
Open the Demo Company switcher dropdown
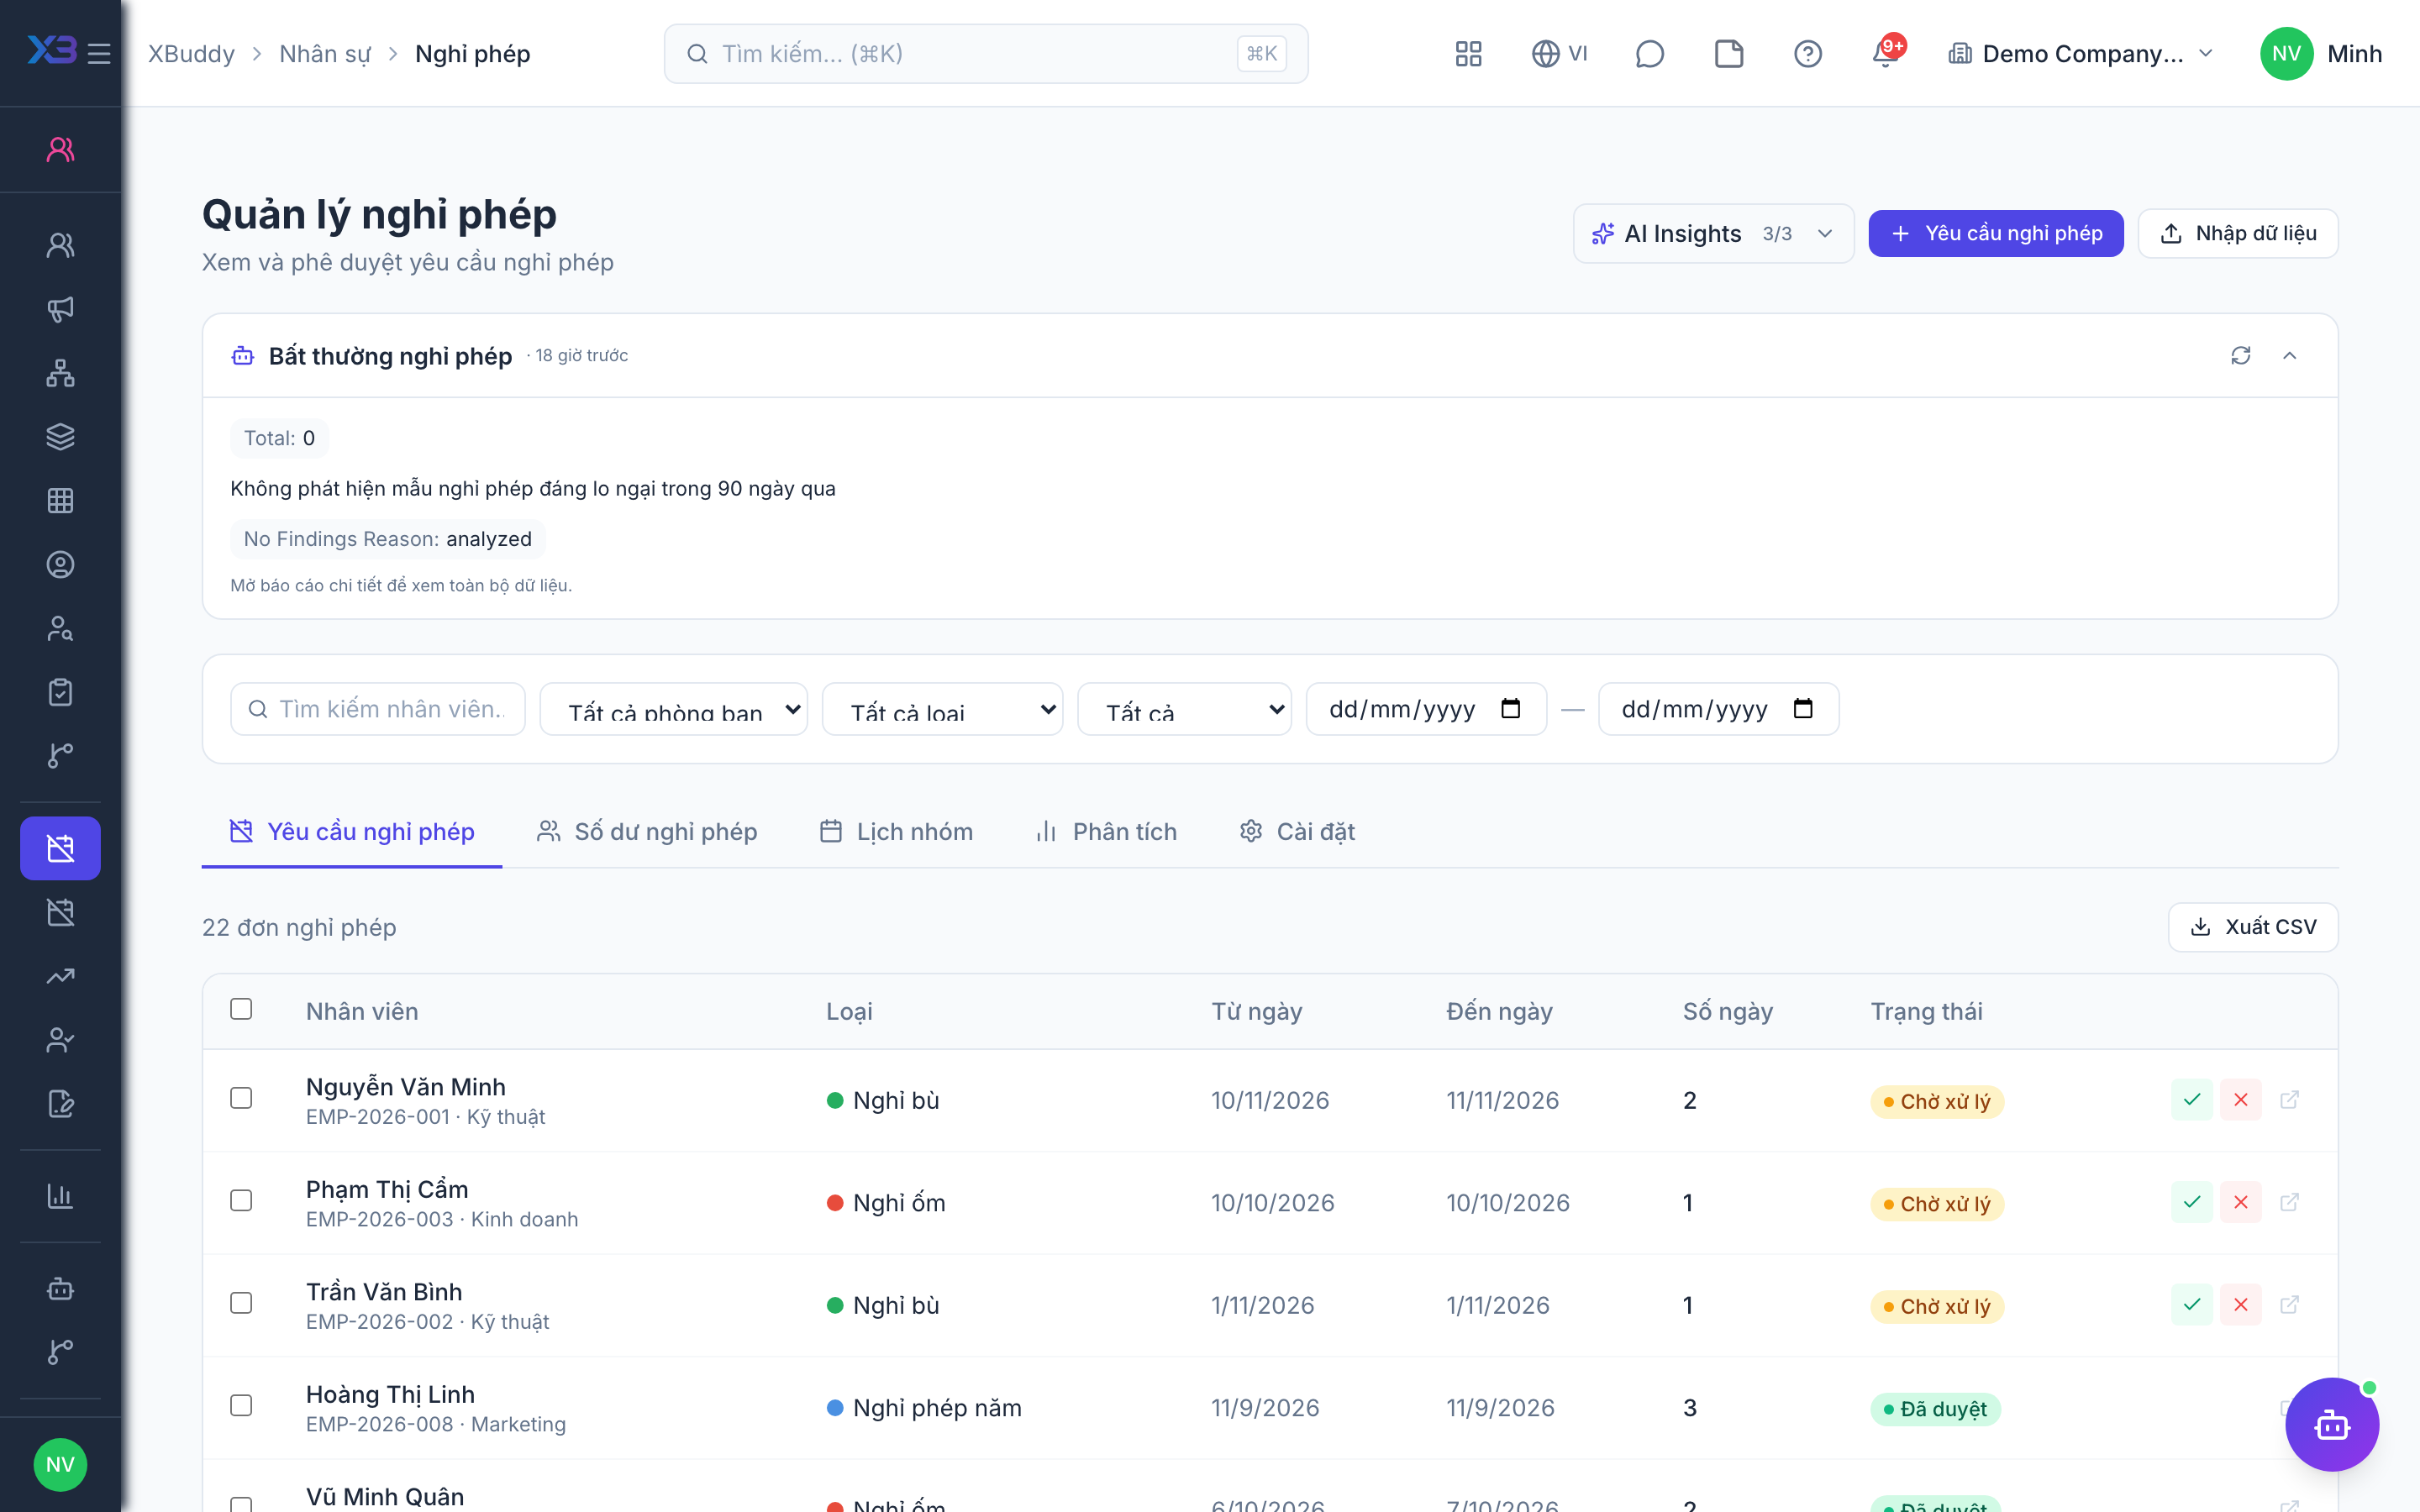tap(2082, 54)
